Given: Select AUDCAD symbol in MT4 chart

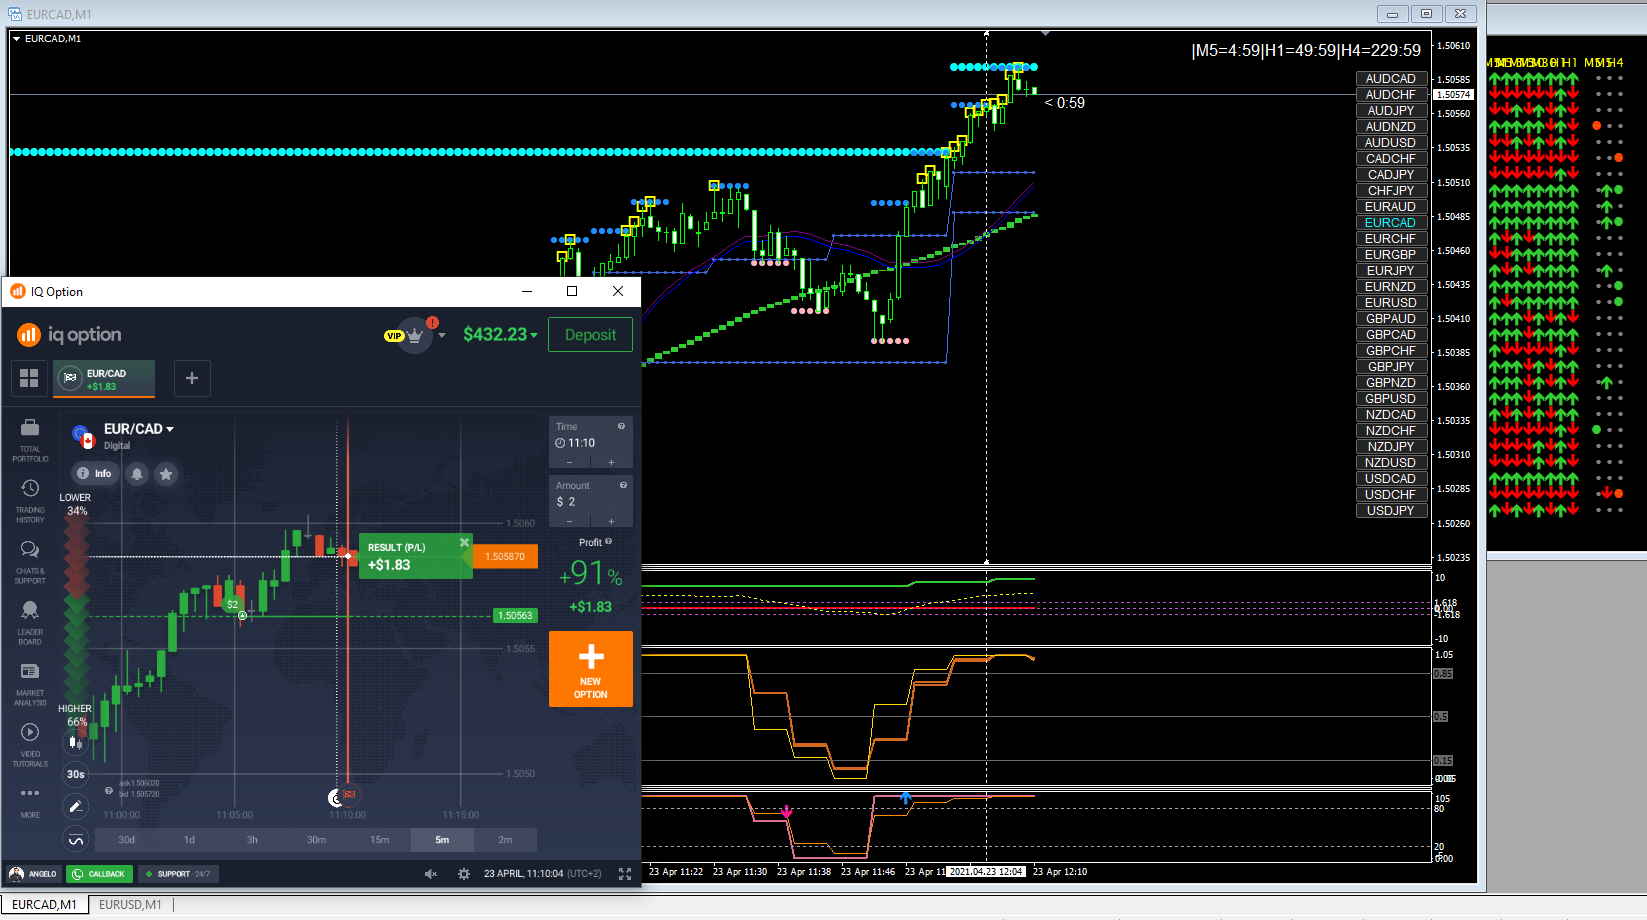Looking at the screenshot, I should click(x=1390, y=79).
